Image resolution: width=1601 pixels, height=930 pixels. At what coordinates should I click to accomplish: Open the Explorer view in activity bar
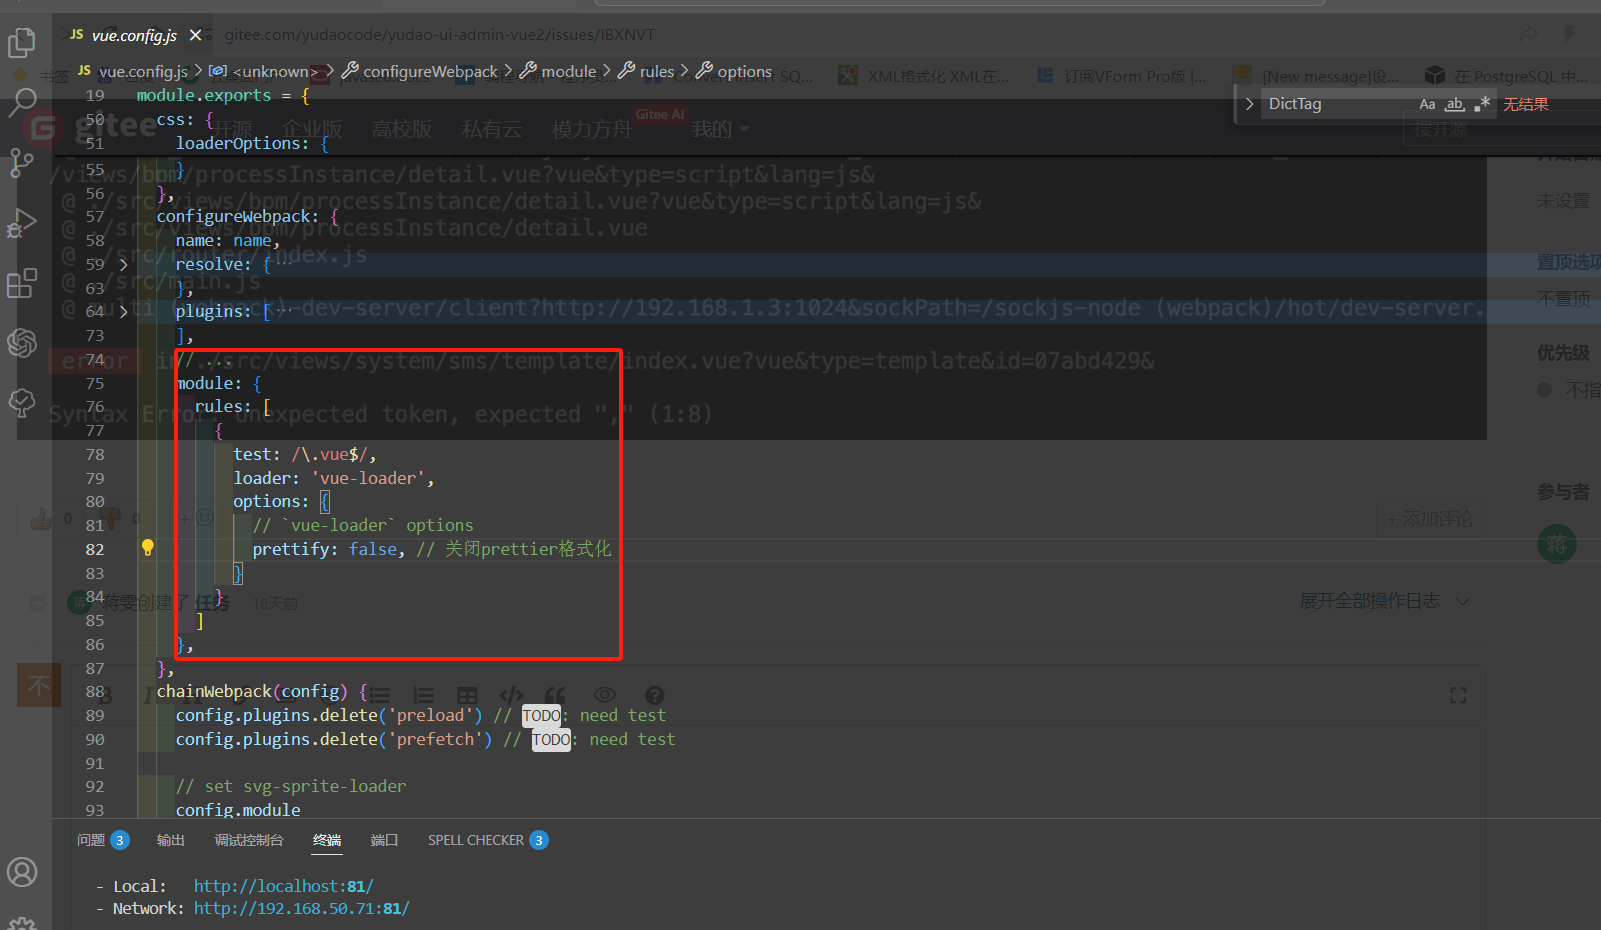click(x=21, y=42)
